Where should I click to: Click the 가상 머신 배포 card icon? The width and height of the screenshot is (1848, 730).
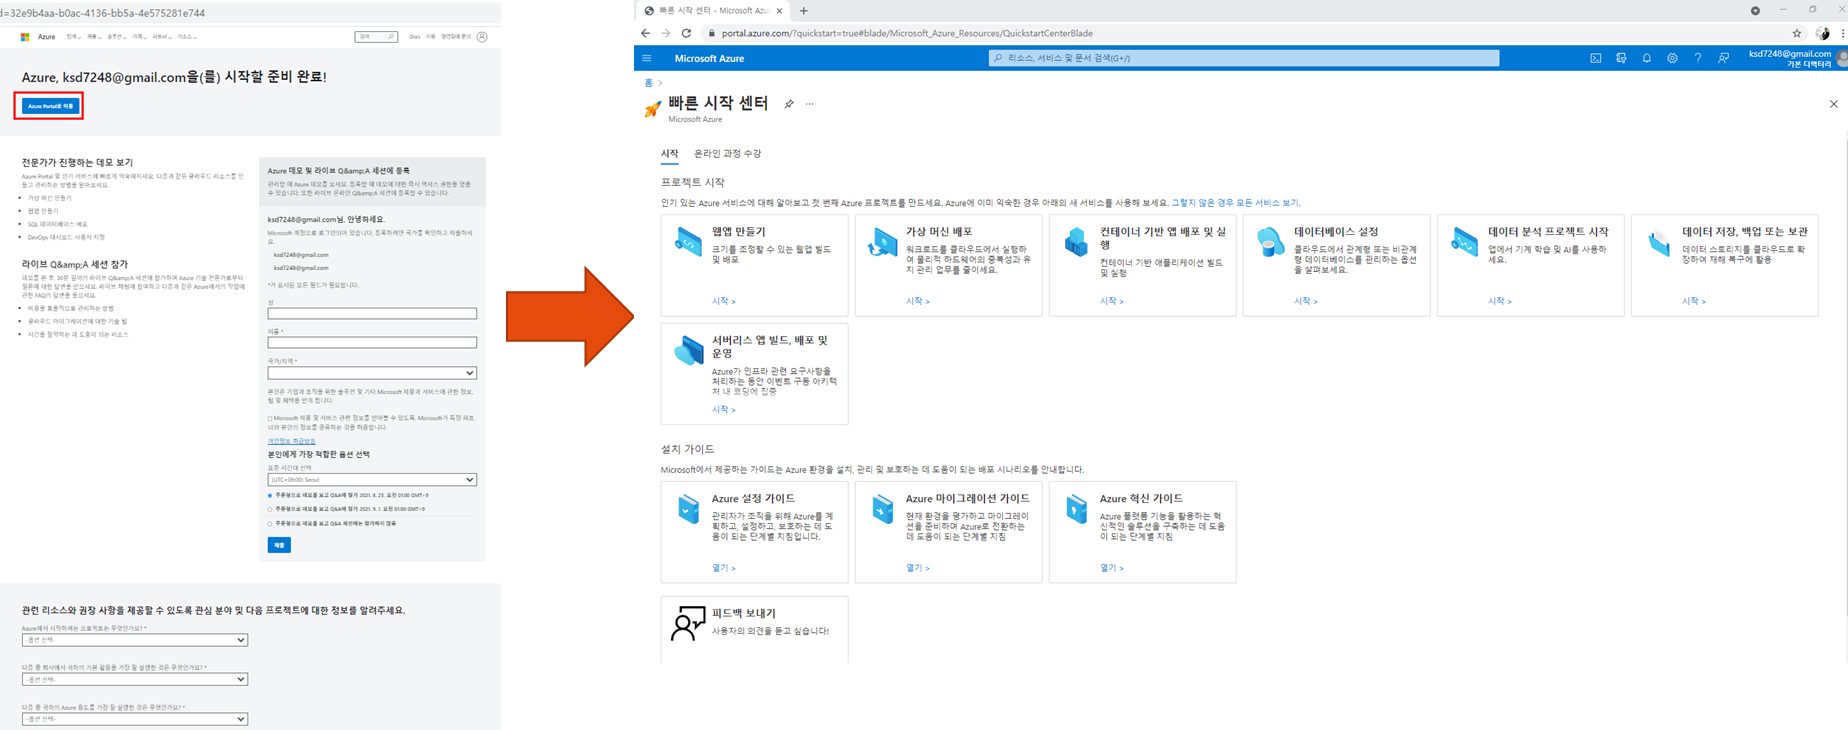click(882, 242)
